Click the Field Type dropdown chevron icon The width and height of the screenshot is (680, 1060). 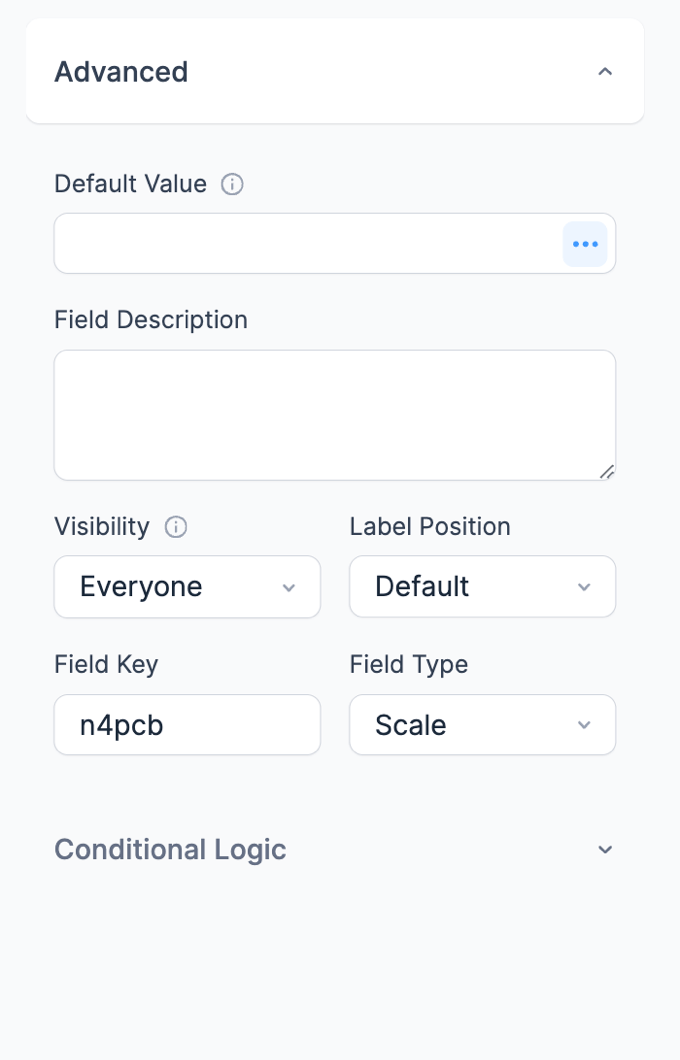click(584, 725)
